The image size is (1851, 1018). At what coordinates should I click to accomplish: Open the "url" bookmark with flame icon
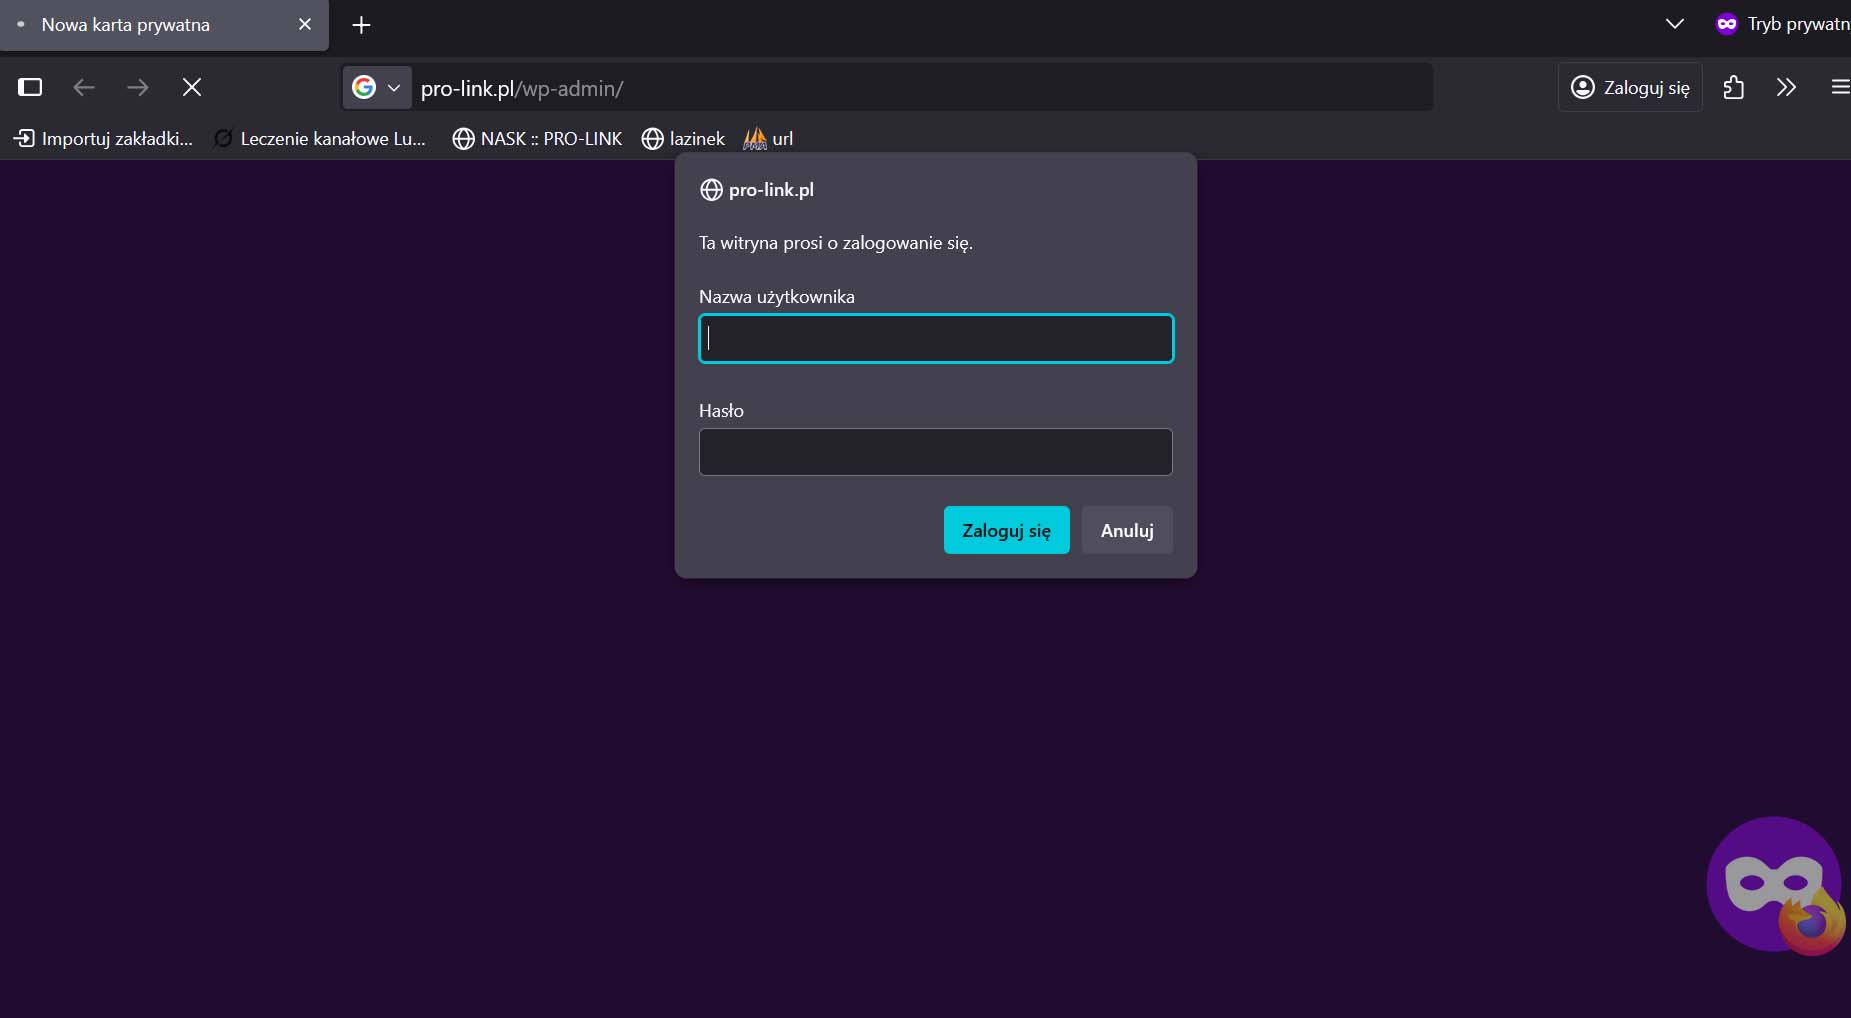pyautogui.click(x=757, y=139)
